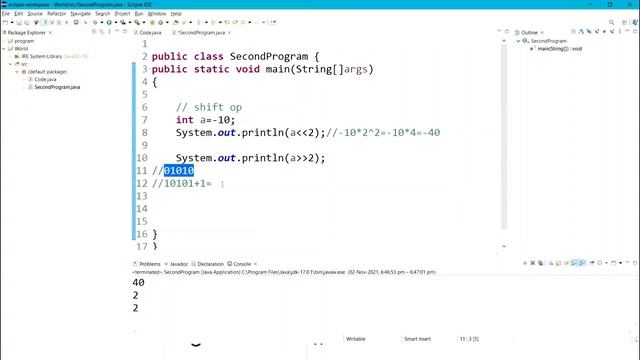Click the Save All toolbar icon
This screenshot has height=360, width=640.
tap(27, 22)
